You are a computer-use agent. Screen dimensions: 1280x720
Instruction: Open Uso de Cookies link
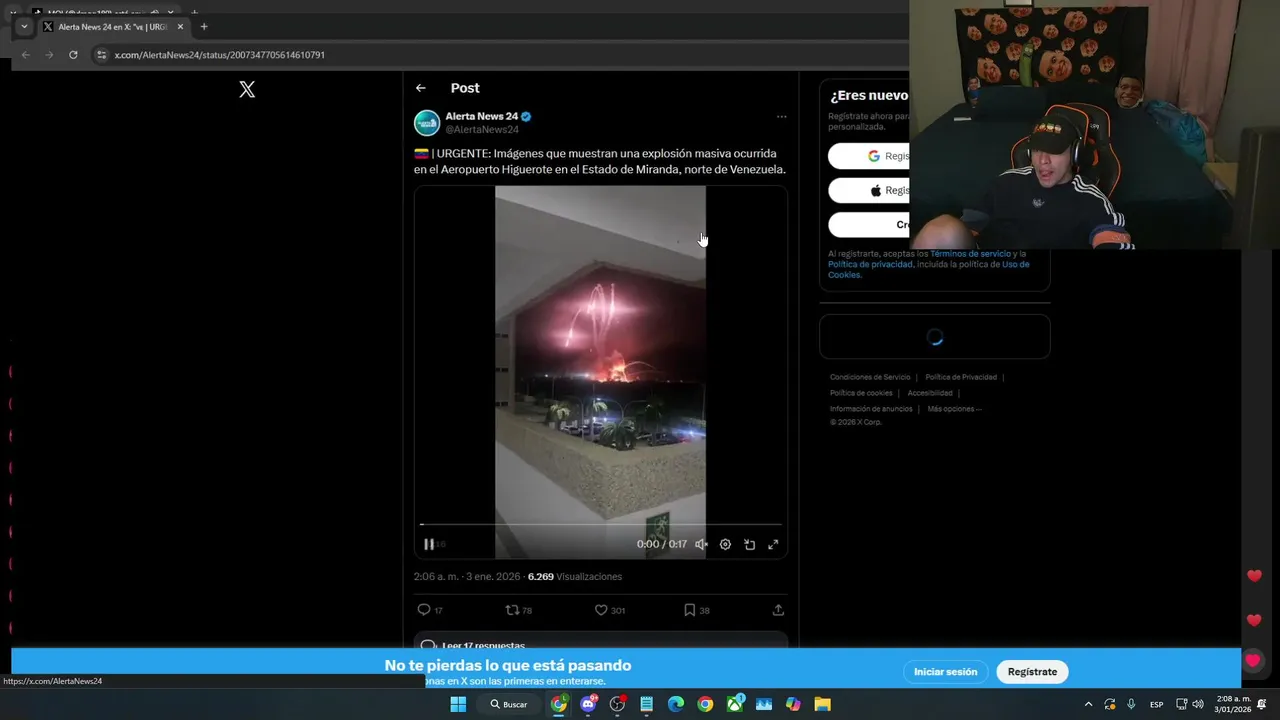(x=1015, y=264)
